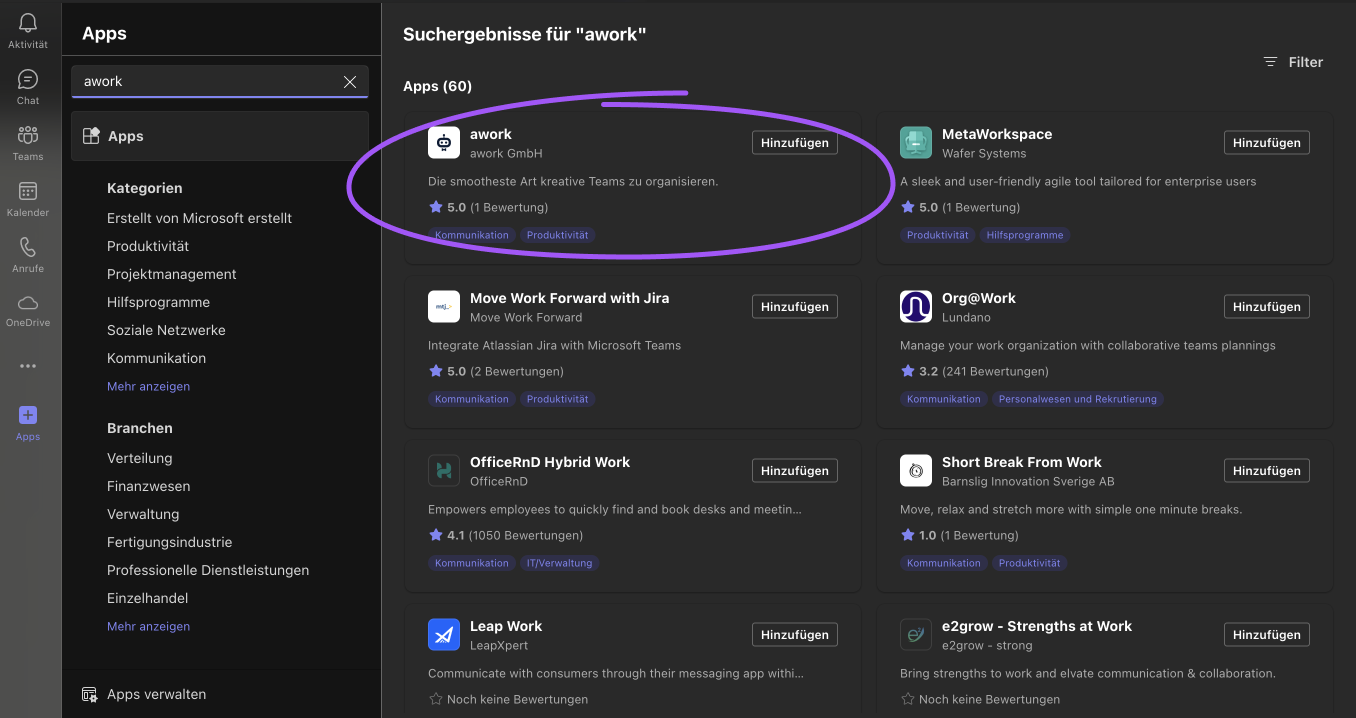This screenshot has width=1356, height=718.
Task: Open the Filter options
Action: [1293, 62]
